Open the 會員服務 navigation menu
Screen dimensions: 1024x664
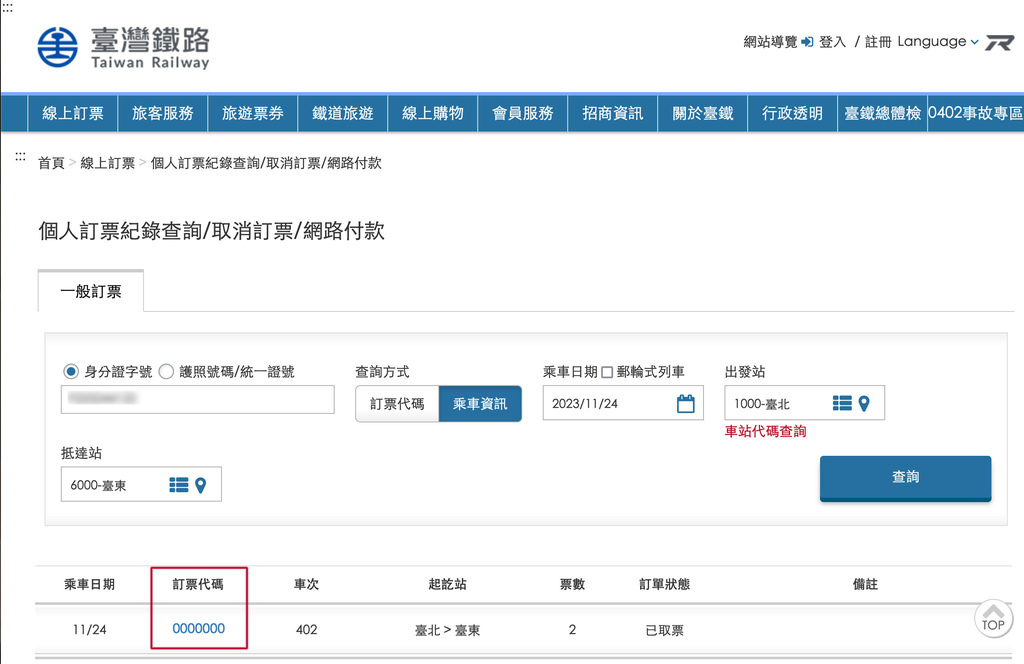click(522, 113)
